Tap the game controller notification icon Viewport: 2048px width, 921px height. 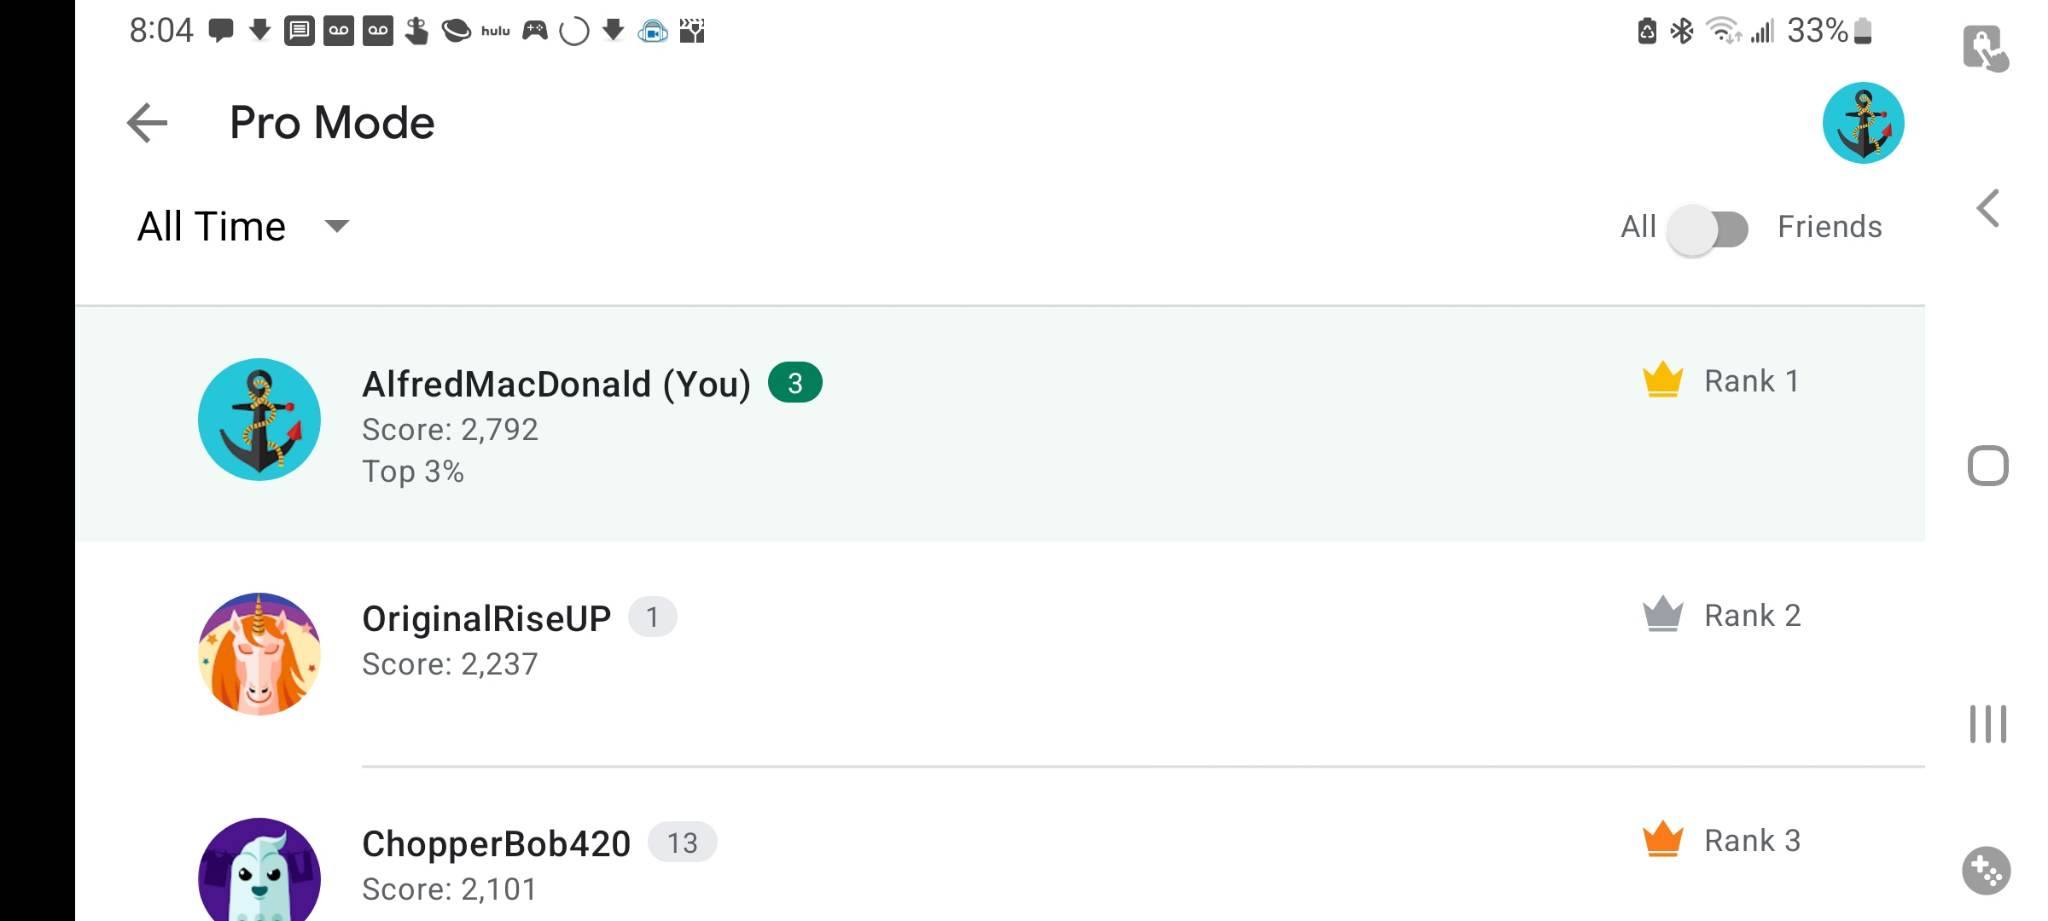(x=534, y=30)
